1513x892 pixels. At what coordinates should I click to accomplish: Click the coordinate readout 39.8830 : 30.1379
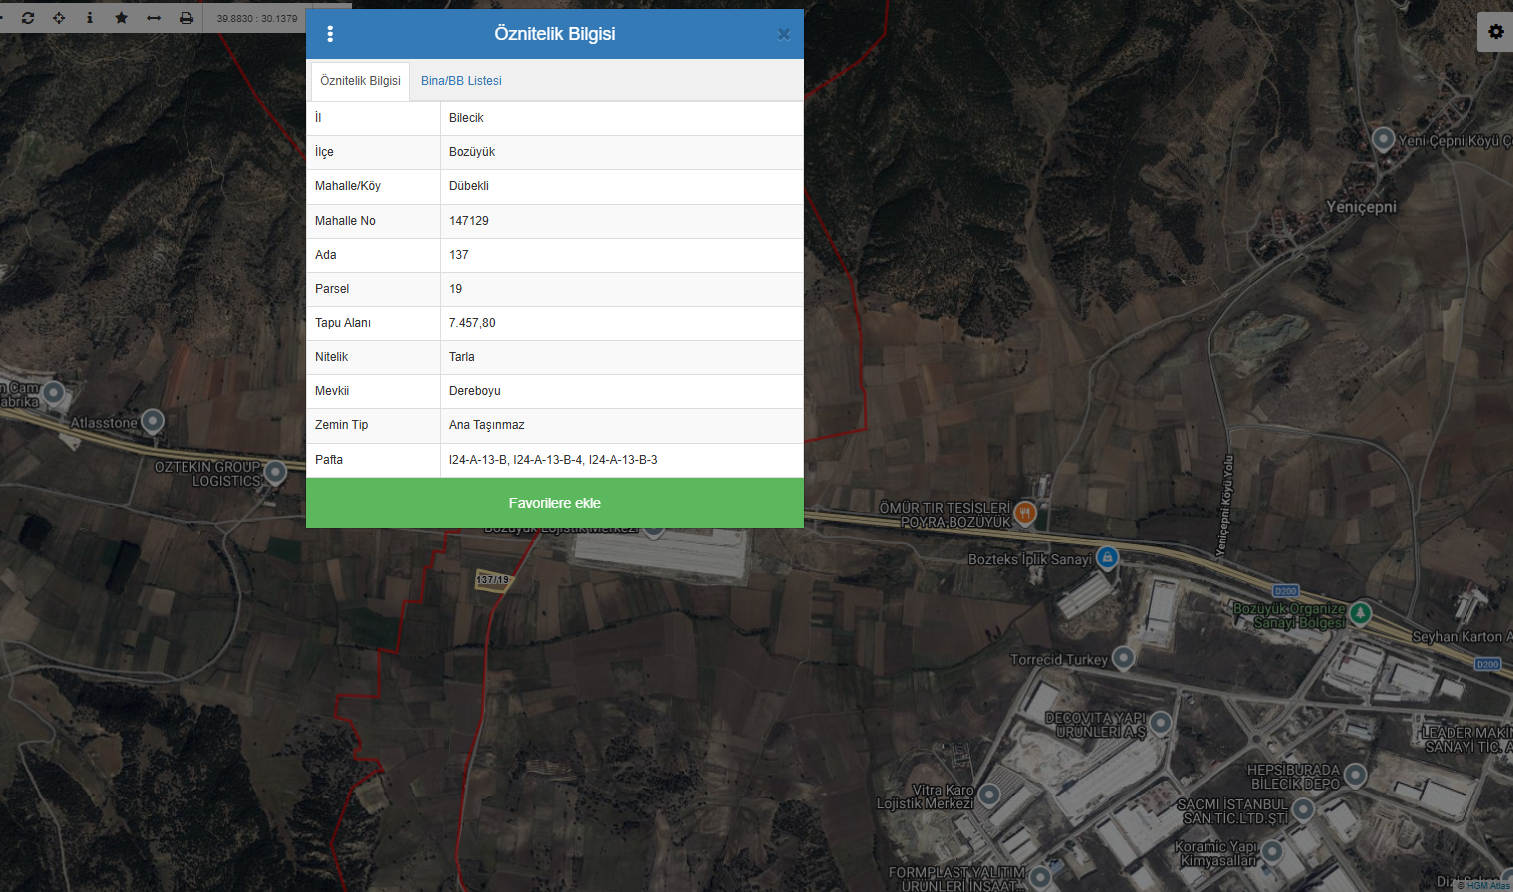pyautogui.click(x=257, y=18)
